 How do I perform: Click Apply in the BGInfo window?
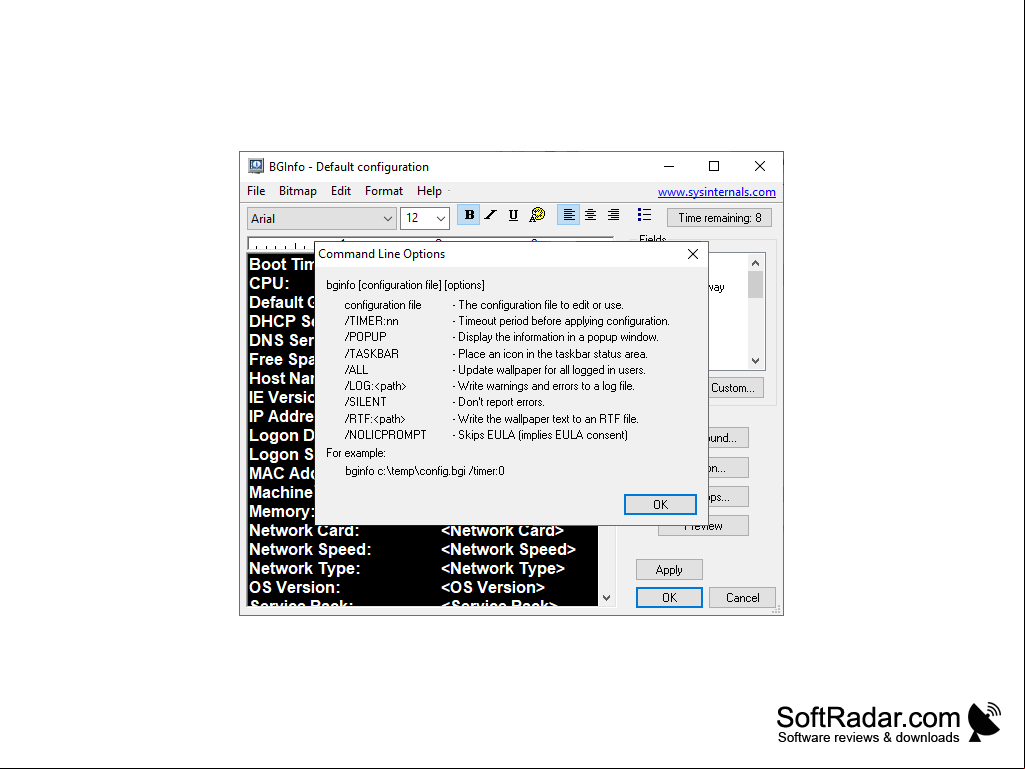[669, 570]
